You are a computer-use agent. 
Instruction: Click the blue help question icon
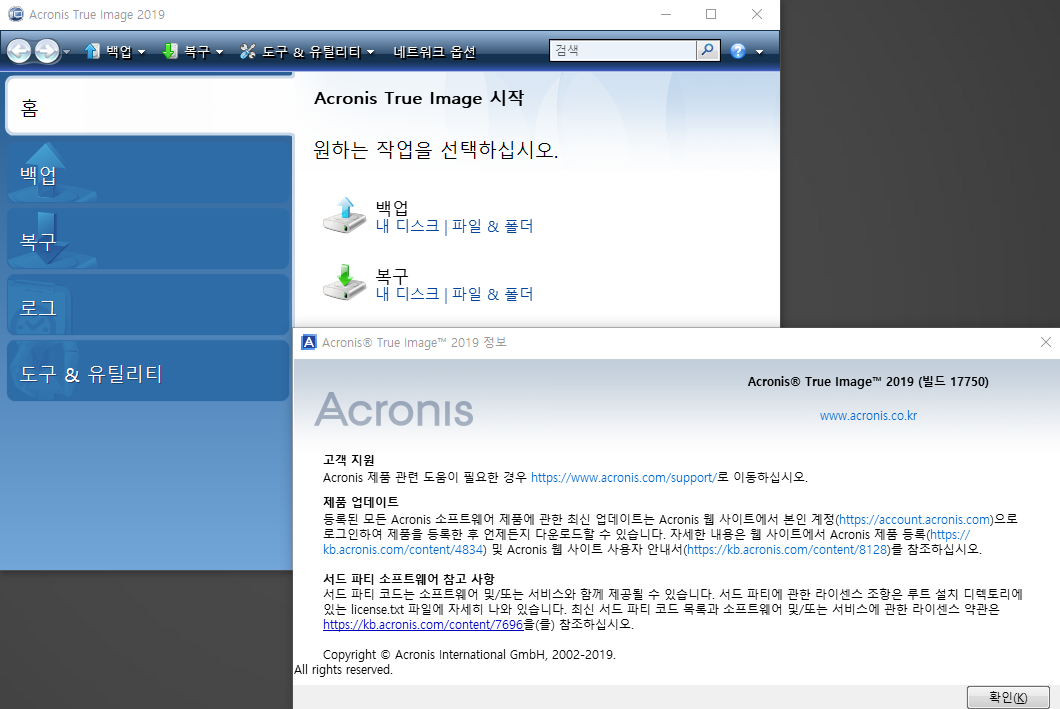click(738, 51)
